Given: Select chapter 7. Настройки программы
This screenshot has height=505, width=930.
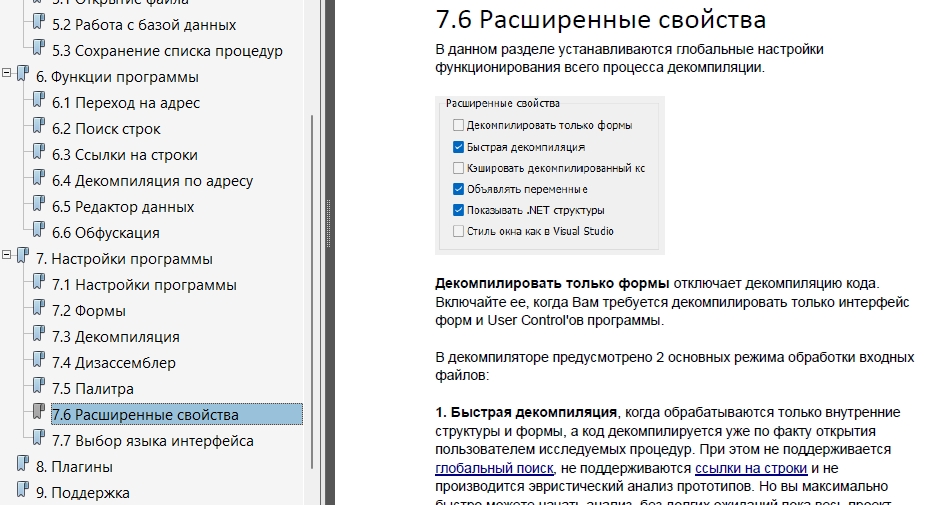Looking at the screenshot, I should [x=125, y=259].
